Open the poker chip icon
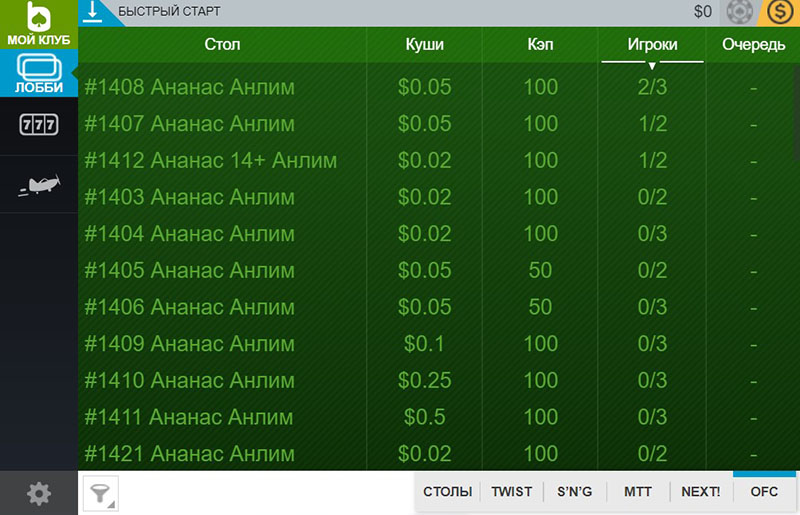Image resolution: width=800 pixels, height=515 pixels. 739,12
